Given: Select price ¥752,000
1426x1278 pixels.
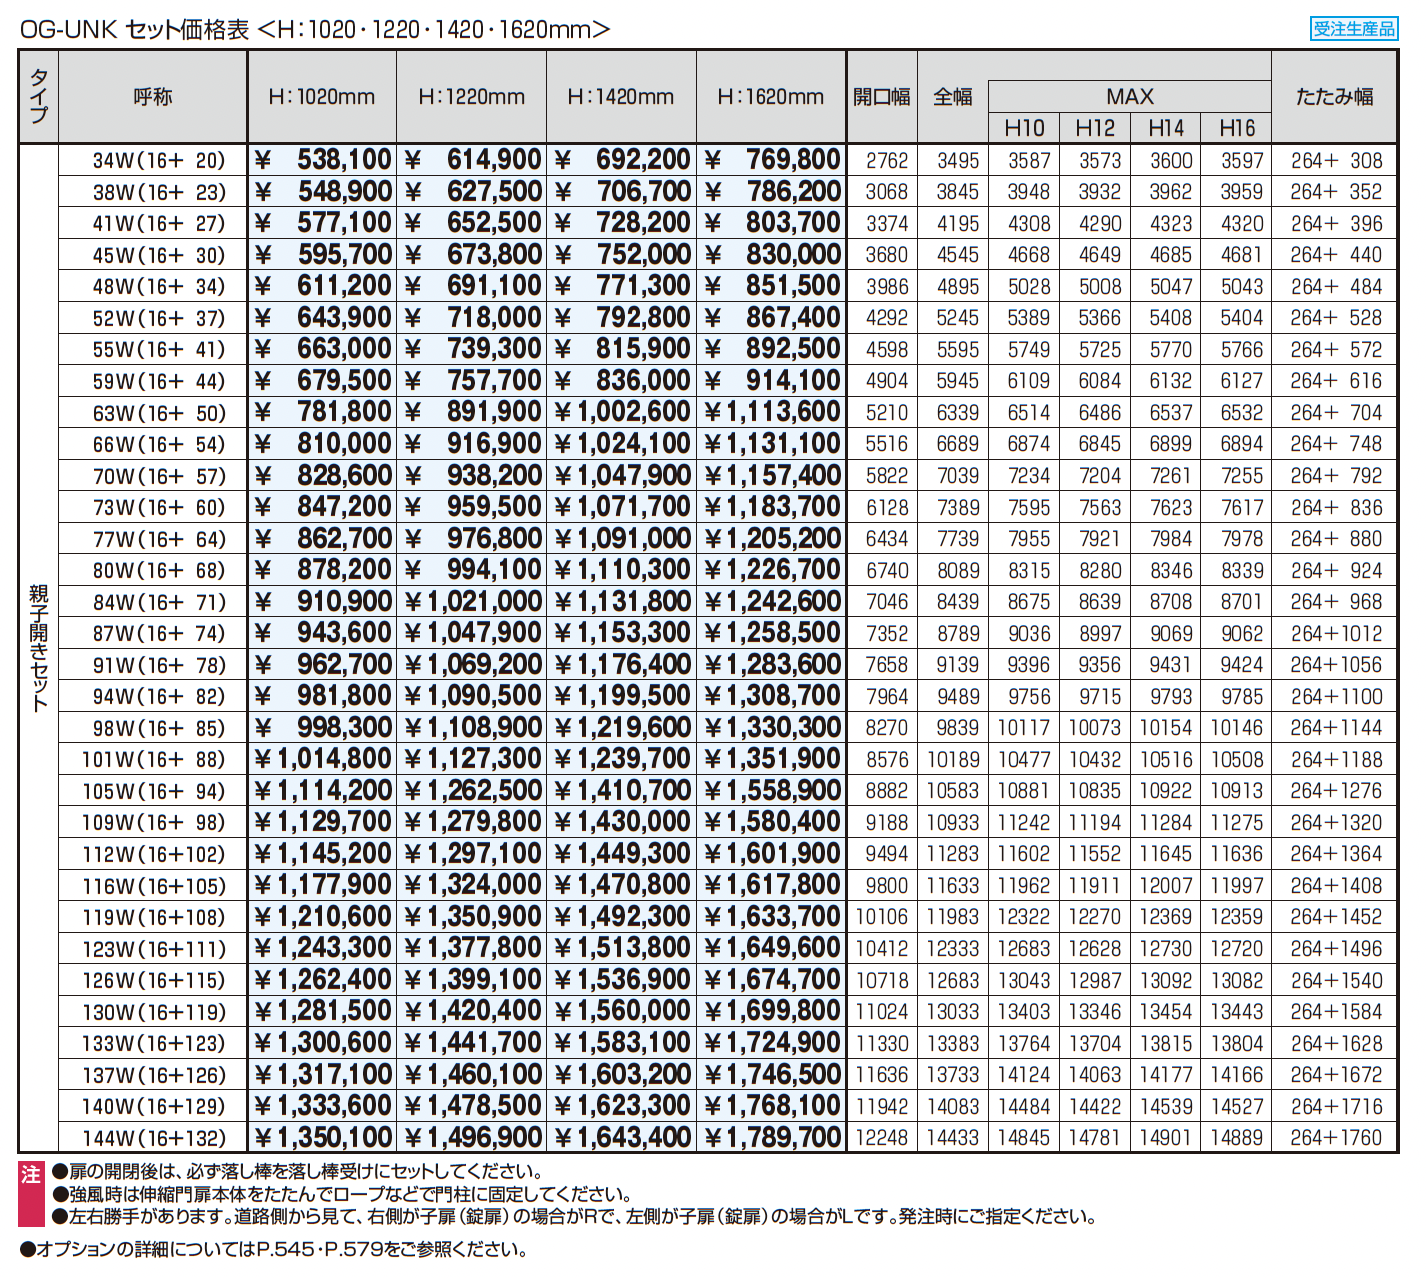Looking at the screenshot, I should (622, 255).
